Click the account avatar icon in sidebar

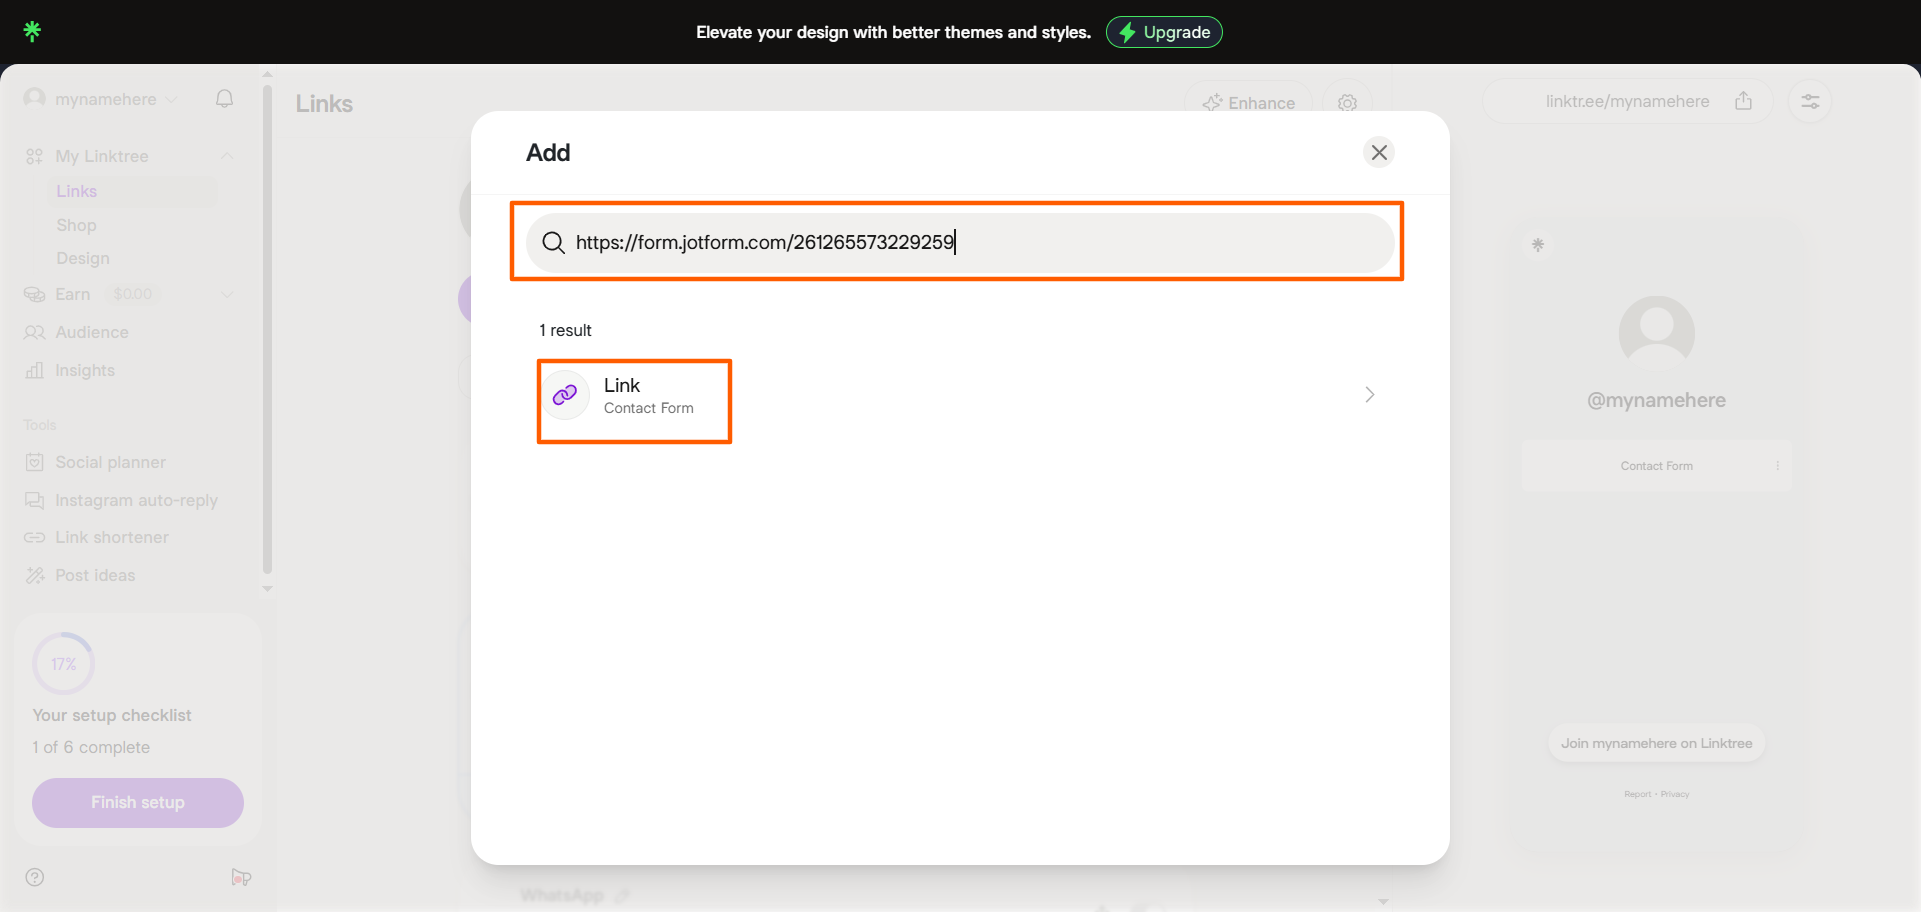pos(35,98)
